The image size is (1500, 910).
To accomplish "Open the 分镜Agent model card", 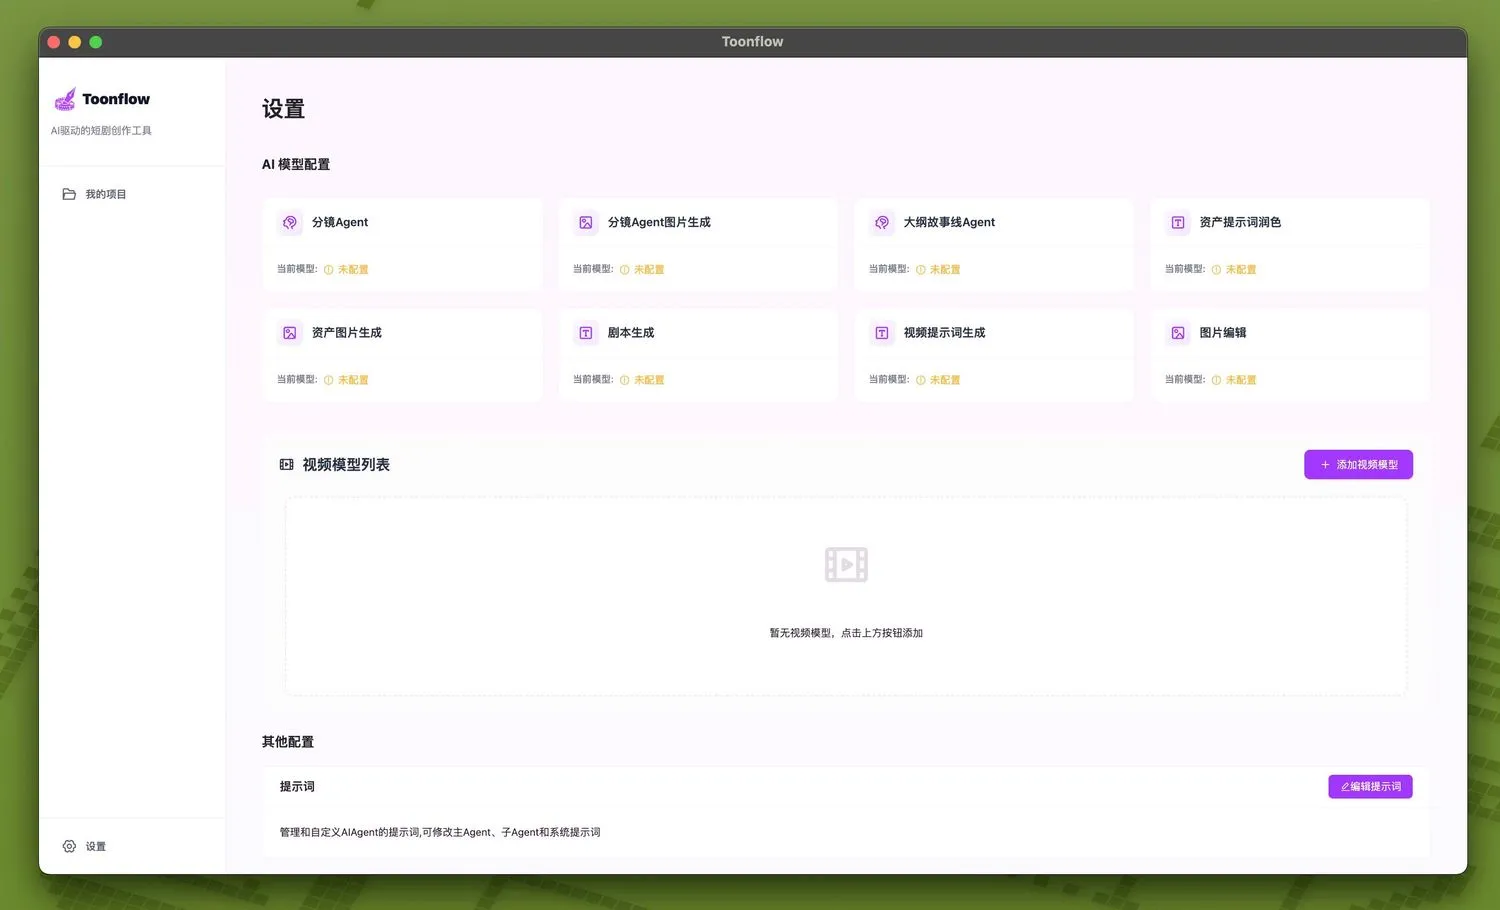I will 402,245.
